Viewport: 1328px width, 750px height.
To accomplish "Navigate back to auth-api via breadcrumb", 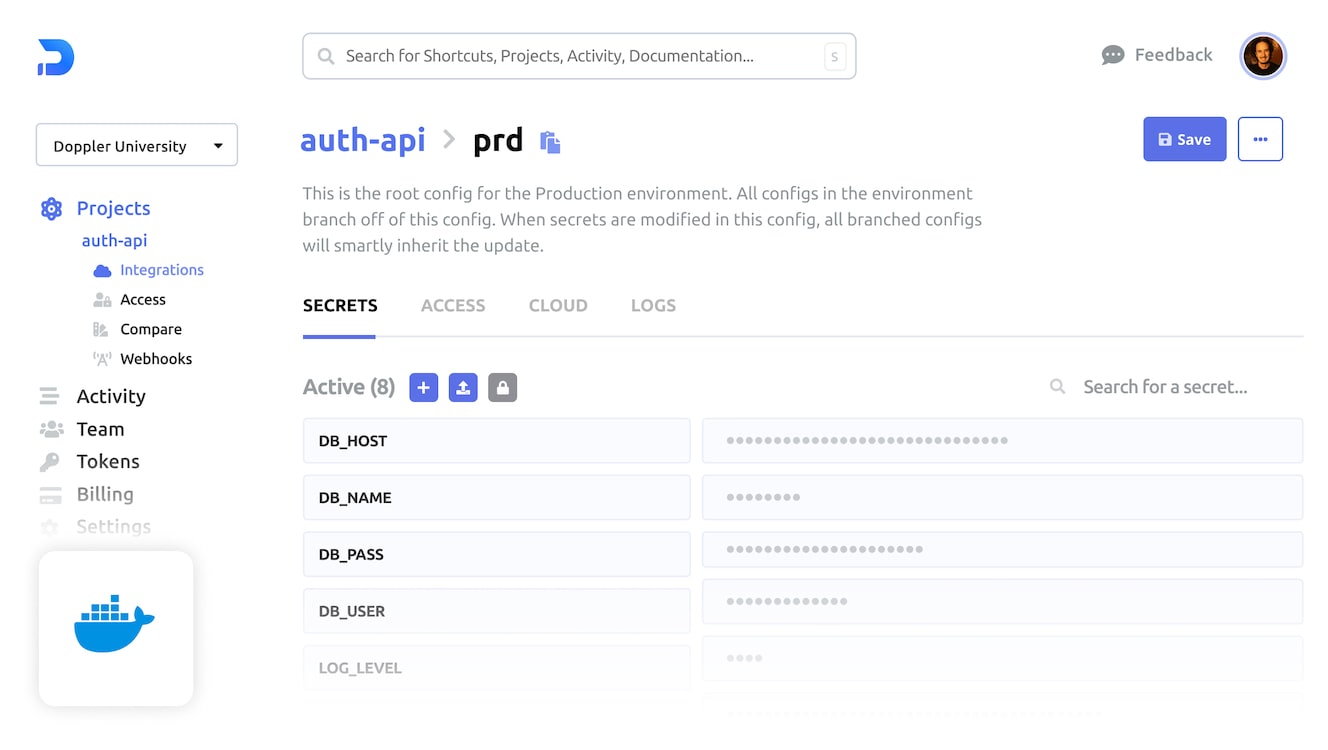I will click(362, 140).
